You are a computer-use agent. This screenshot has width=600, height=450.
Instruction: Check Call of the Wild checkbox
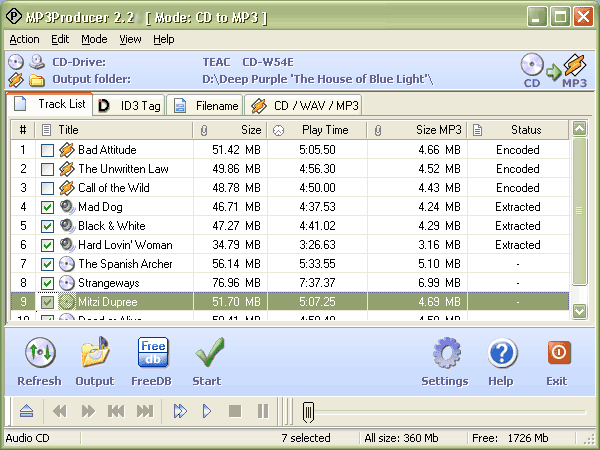[x=47, y=188]
